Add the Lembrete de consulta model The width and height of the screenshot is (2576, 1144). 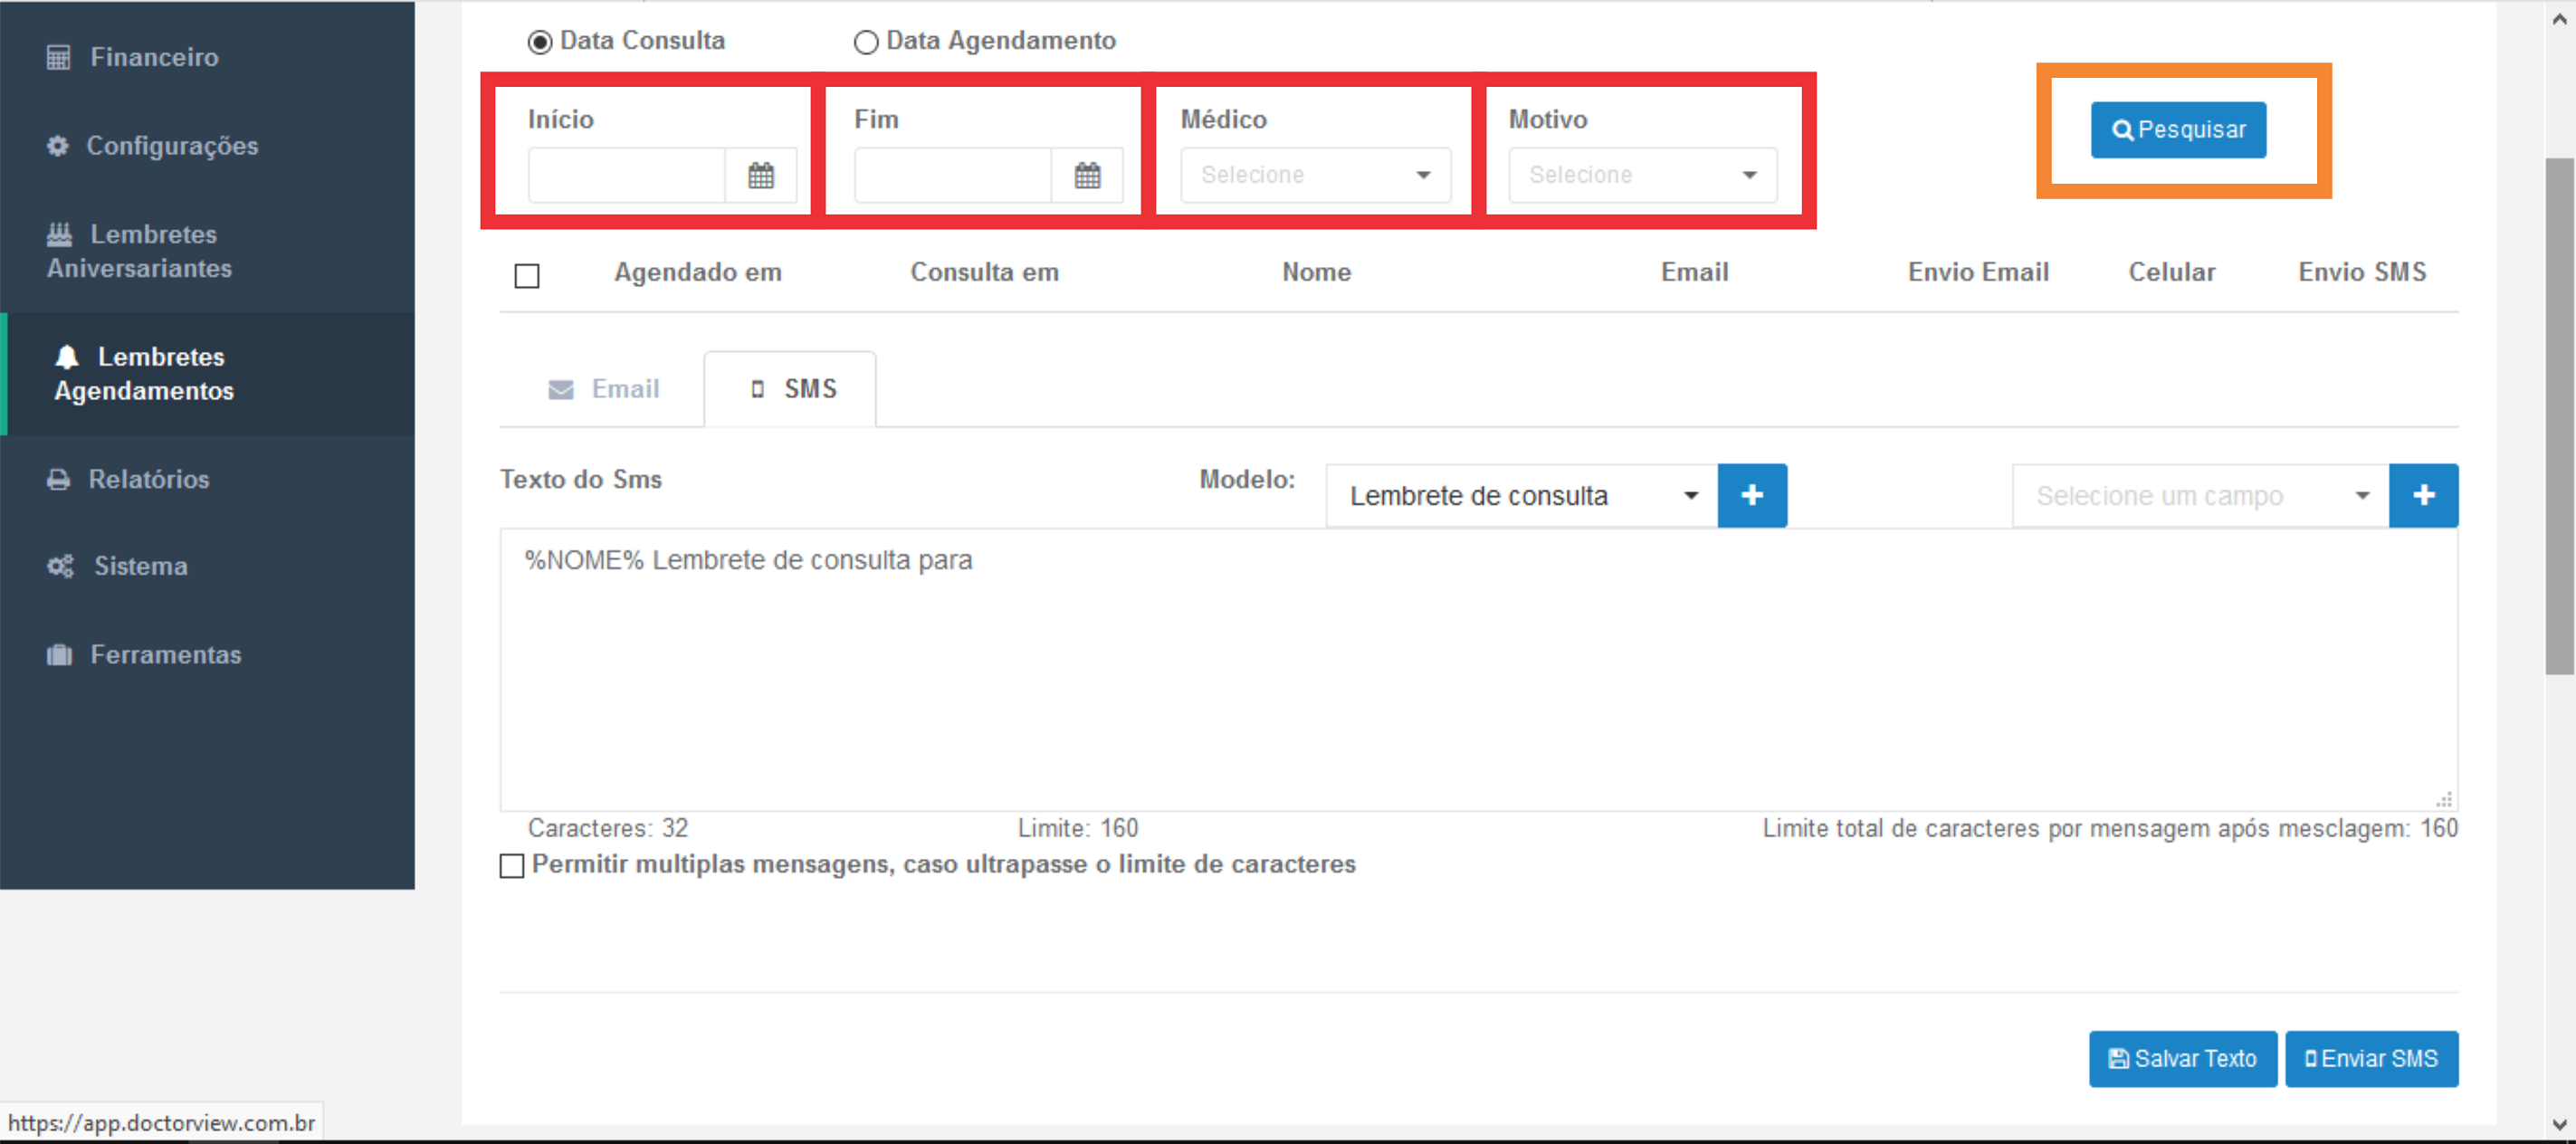coord(1751,495)
